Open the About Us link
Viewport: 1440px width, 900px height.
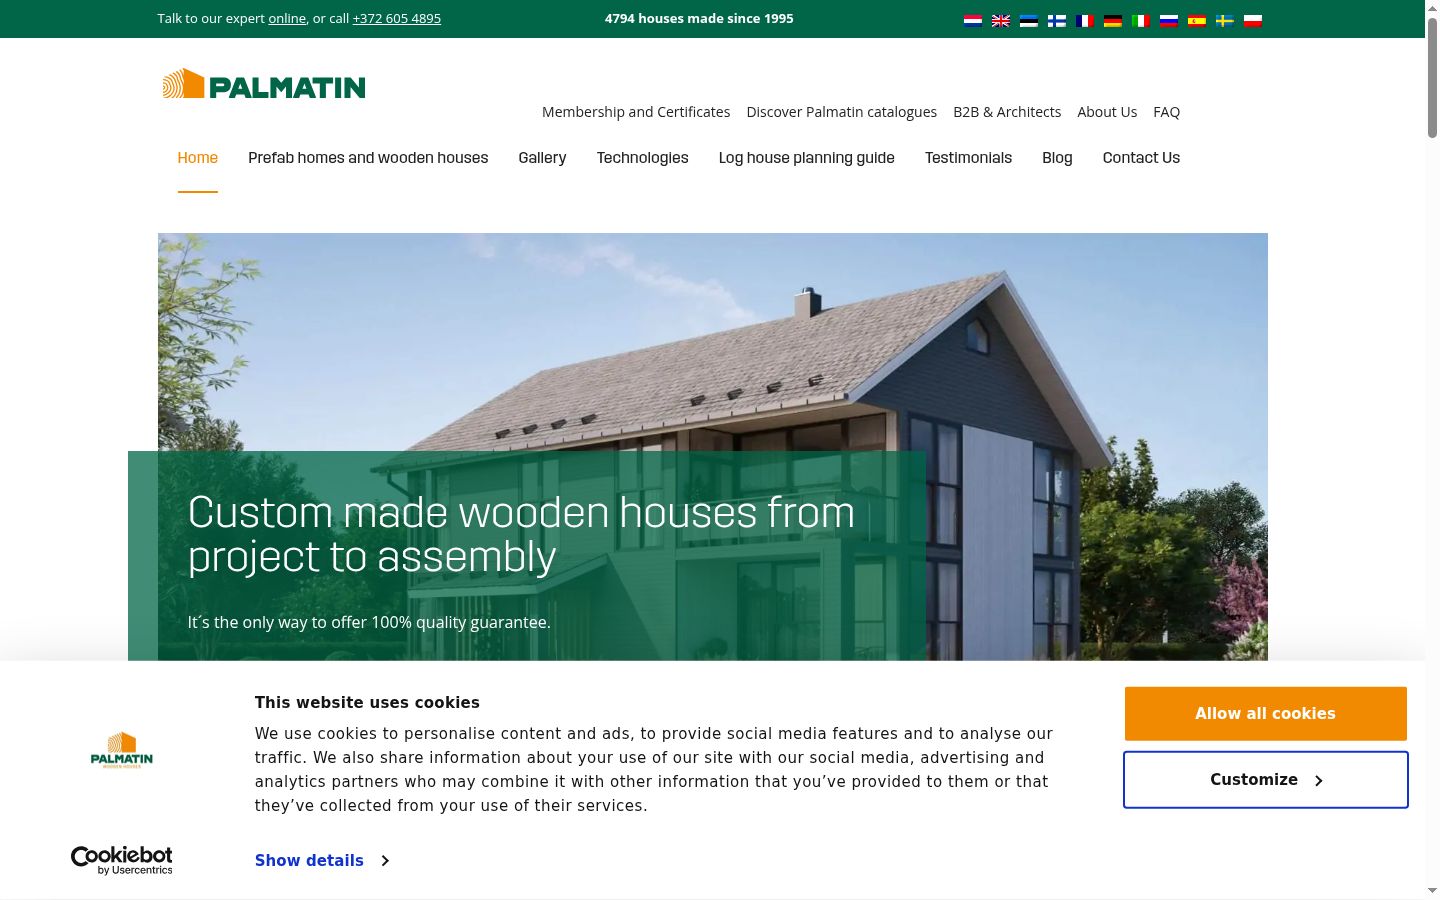click(1107, 112)
